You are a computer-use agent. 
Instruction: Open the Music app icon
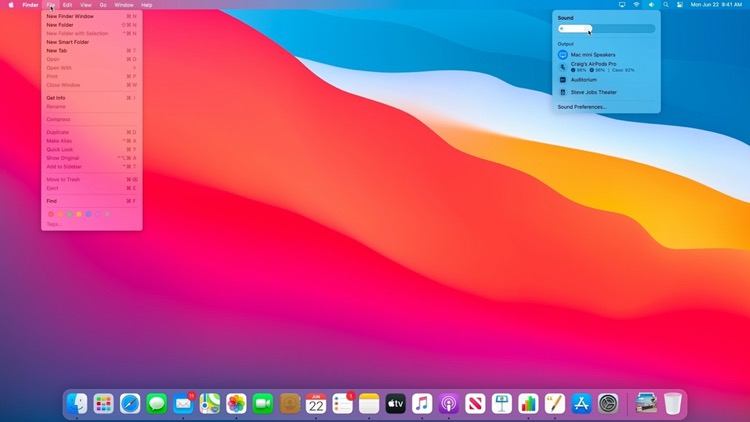pyautogui.click(x=422, y=404)
